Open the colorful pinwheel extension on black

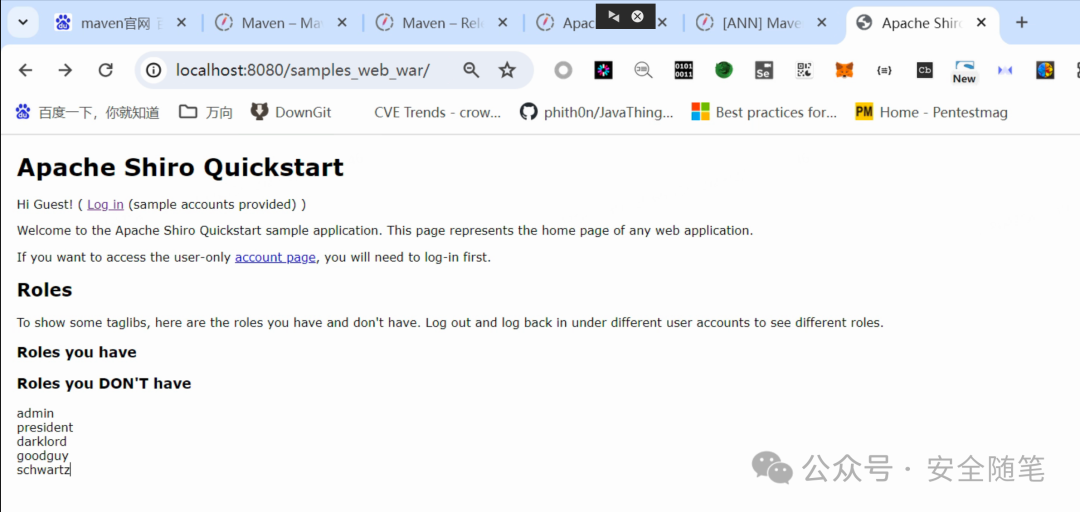point(603,70)
